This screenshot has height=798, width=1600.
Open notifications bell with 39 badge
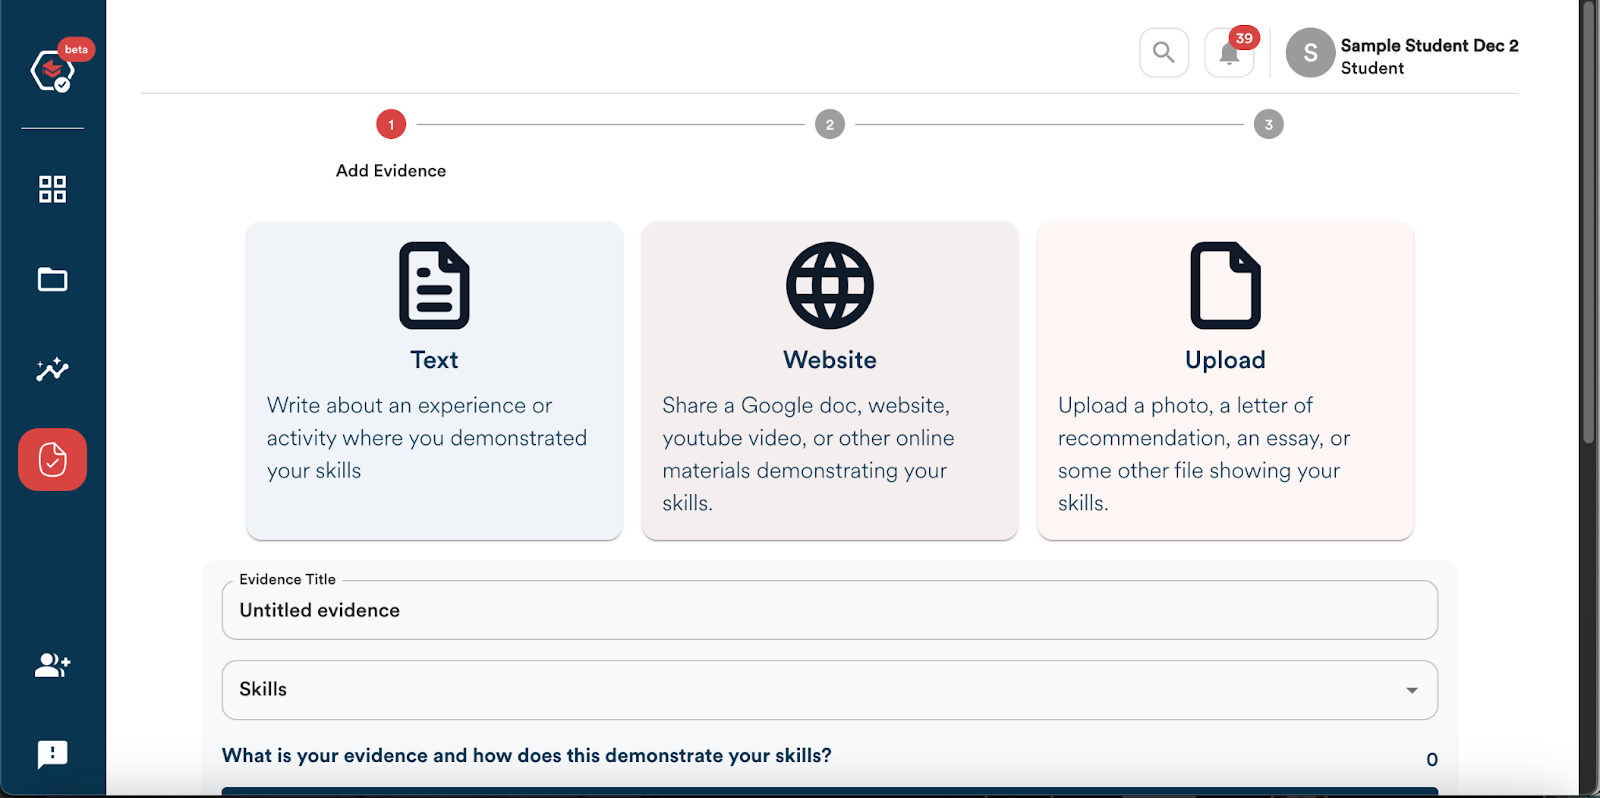1230,52
